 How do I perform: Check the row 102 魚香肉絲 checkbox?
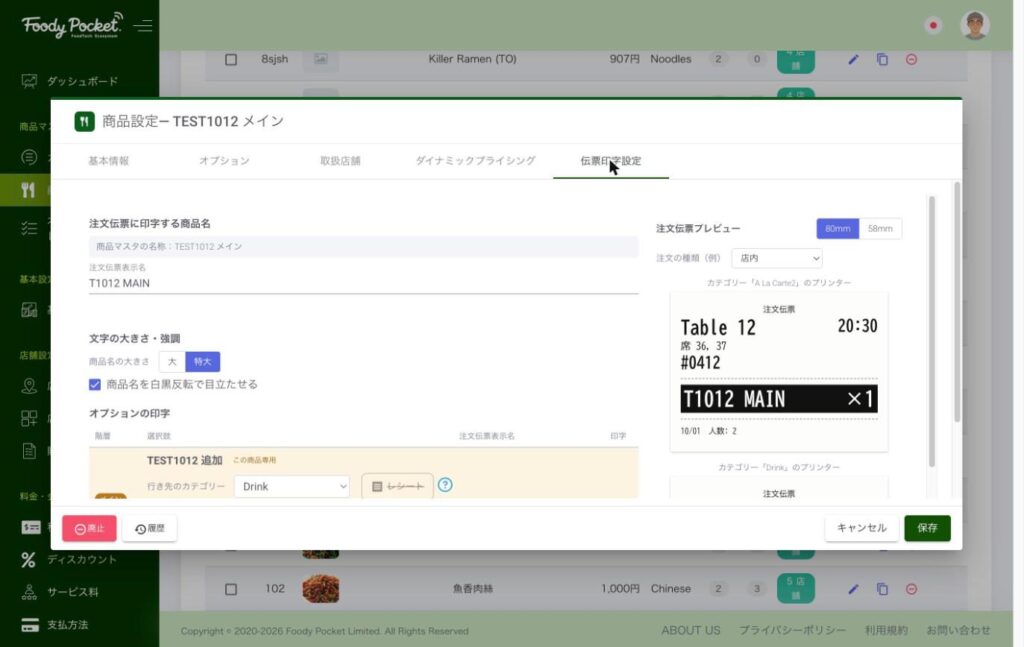231,589
